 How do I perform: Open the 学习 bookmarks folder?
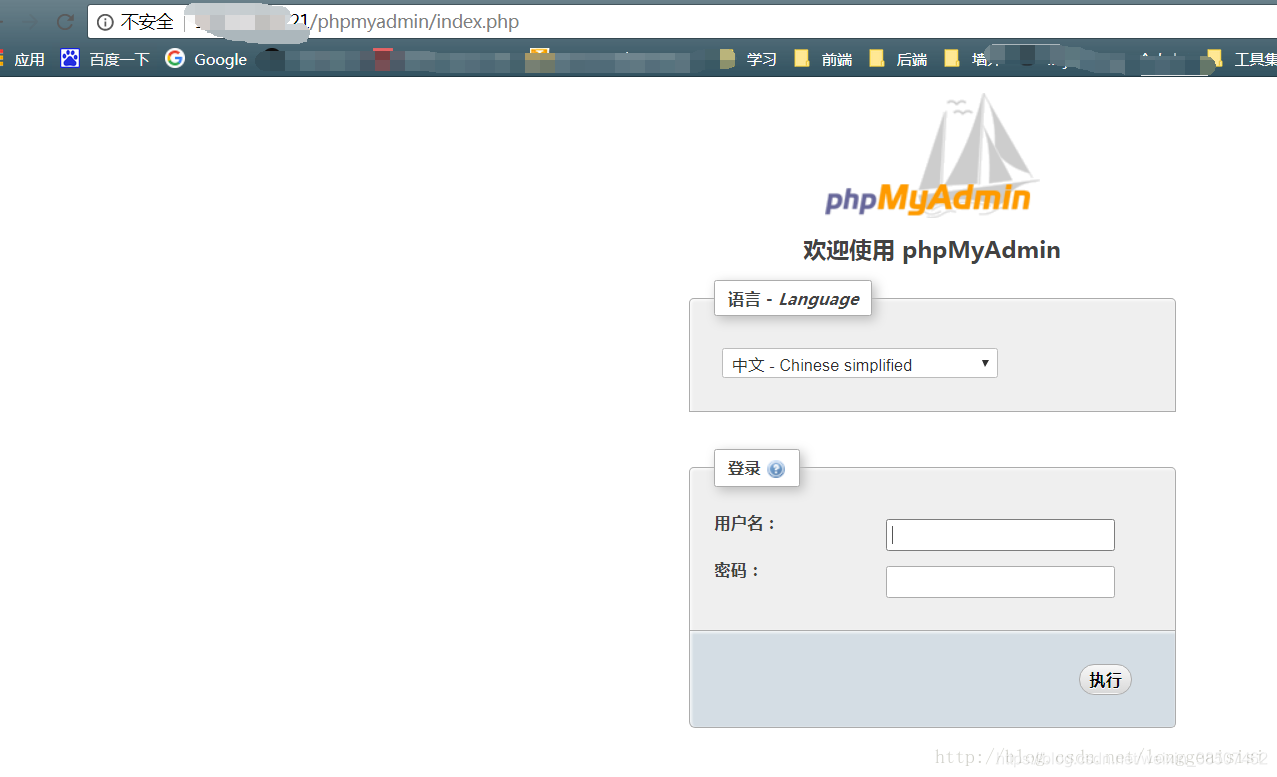point(748,59)
